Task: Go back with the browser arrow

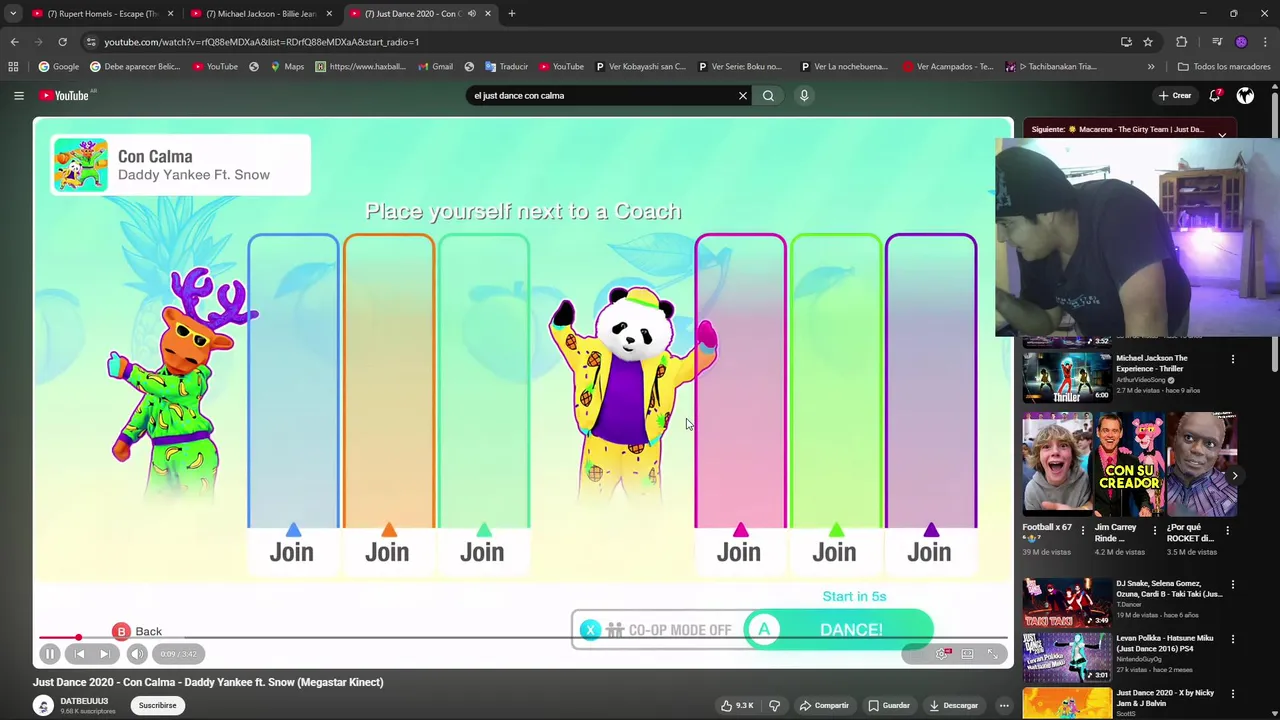Action: point(14,42)
